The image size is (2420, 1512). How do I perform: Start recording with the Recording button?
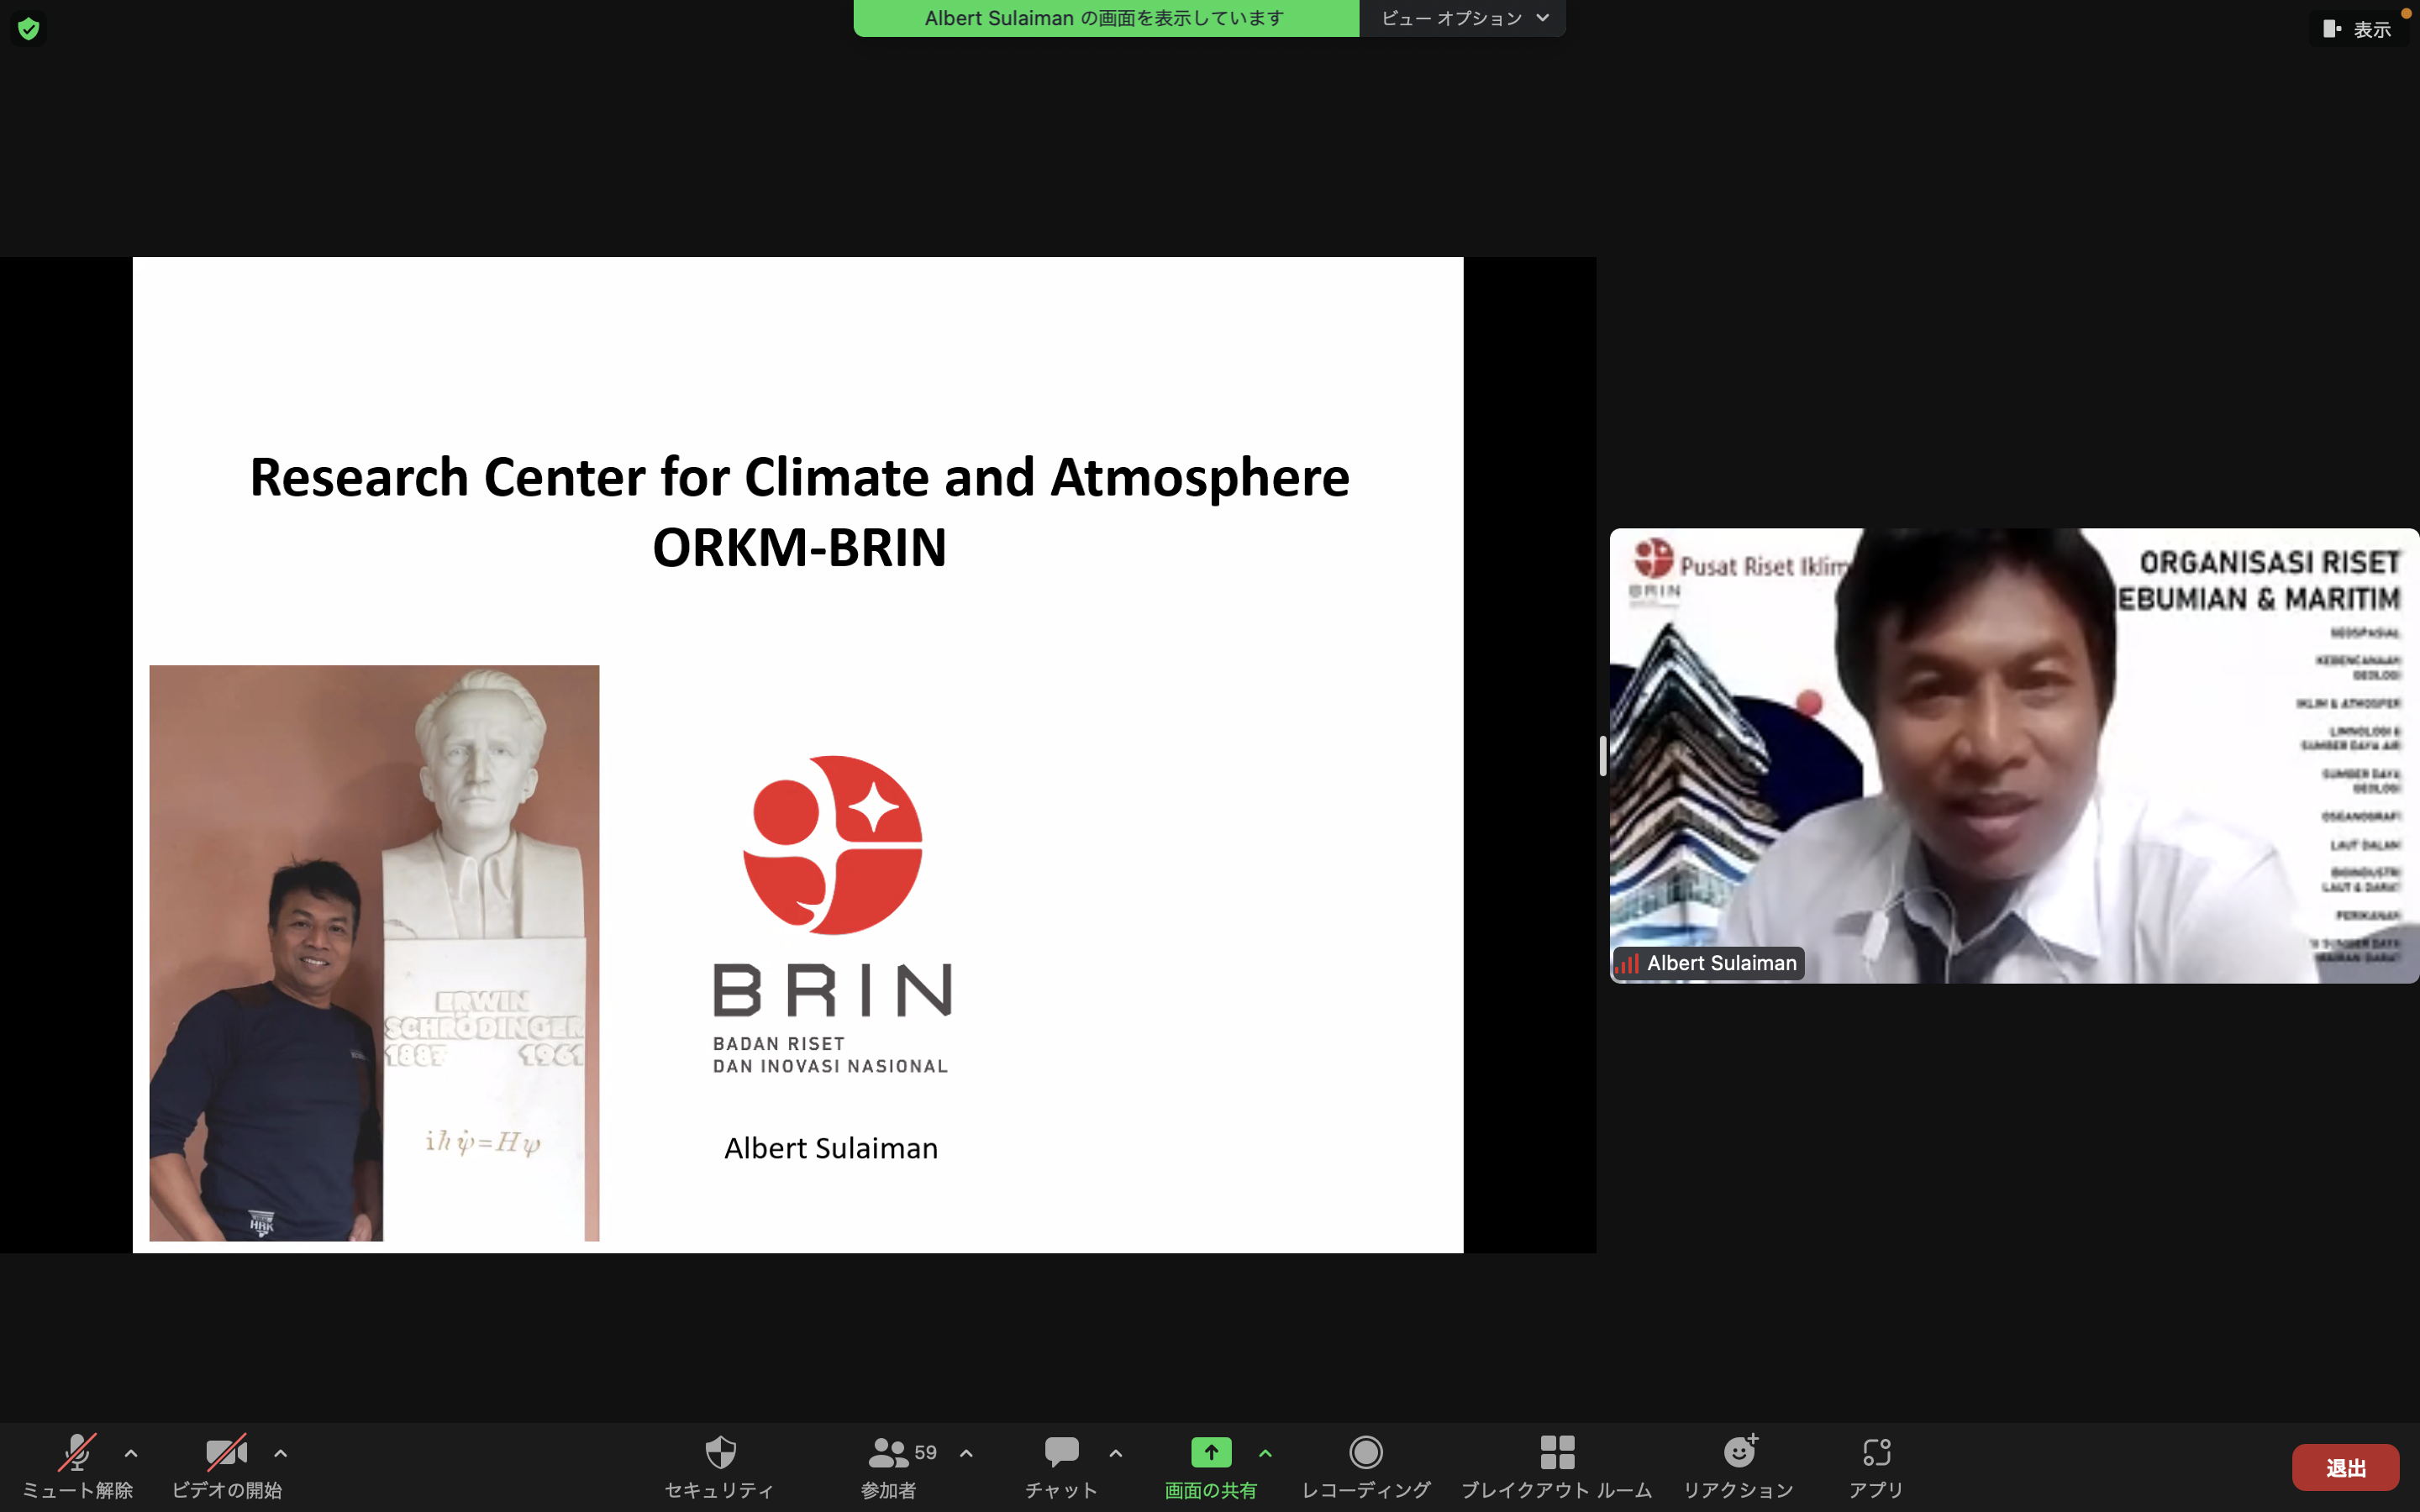tap(1366, 1466)
